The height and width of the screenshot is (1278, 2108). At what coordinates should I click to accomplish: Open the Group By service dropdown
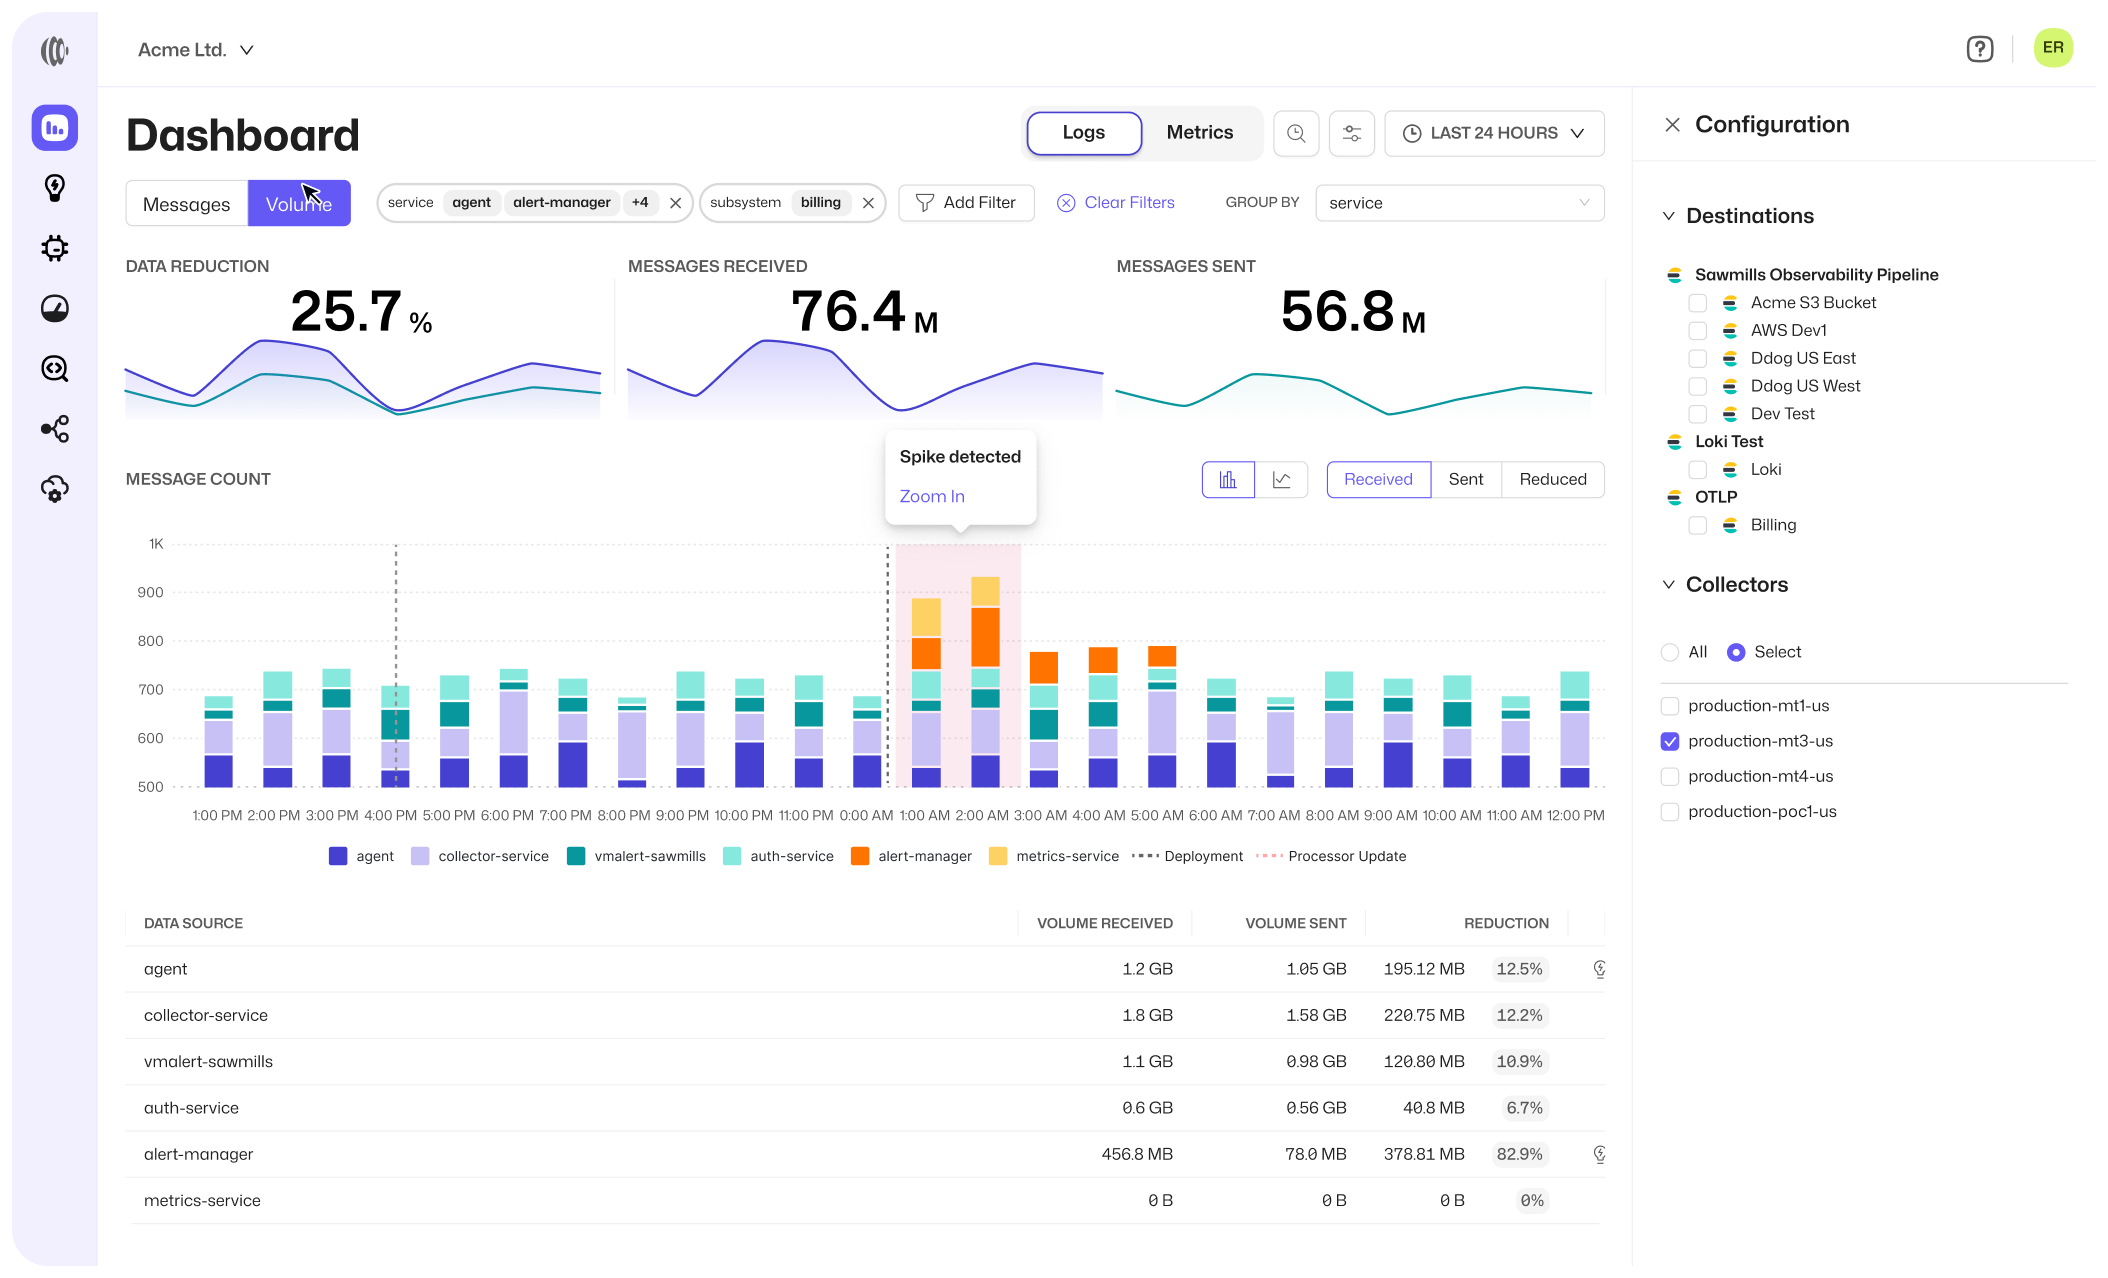tap(1459, 203)
